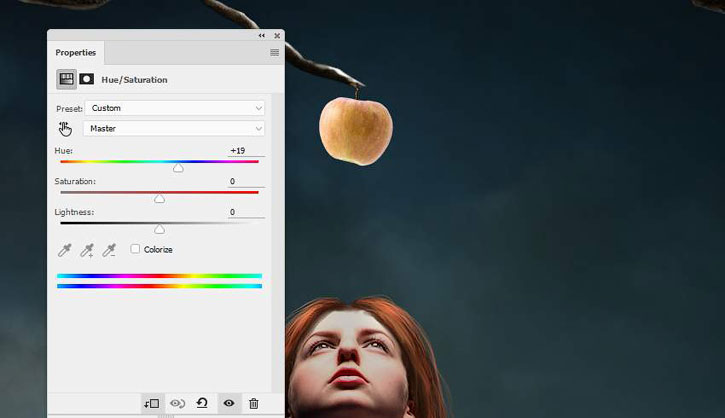
Task: Open the Preset dropdown showing Custom
Action: (x=175, y=108)
